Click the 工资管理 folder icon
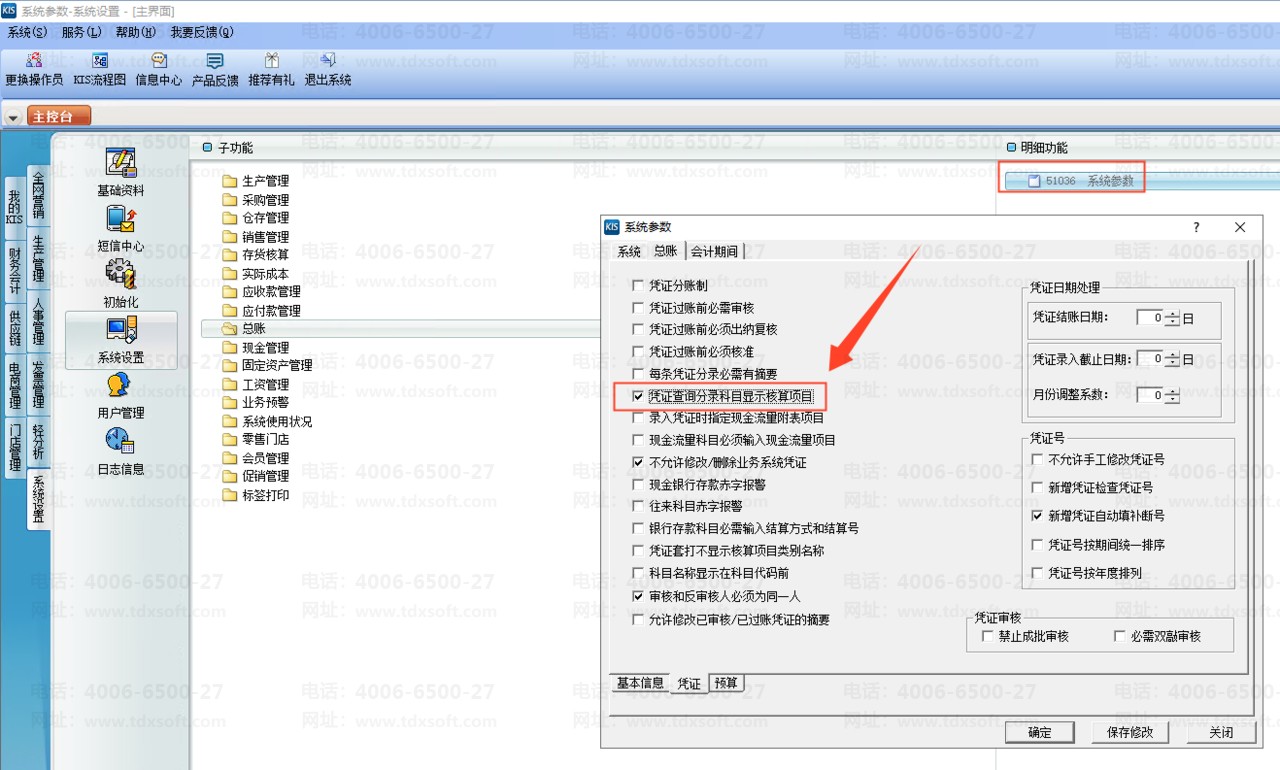Viewport: 1280px width, 770px height. [230, 385]
